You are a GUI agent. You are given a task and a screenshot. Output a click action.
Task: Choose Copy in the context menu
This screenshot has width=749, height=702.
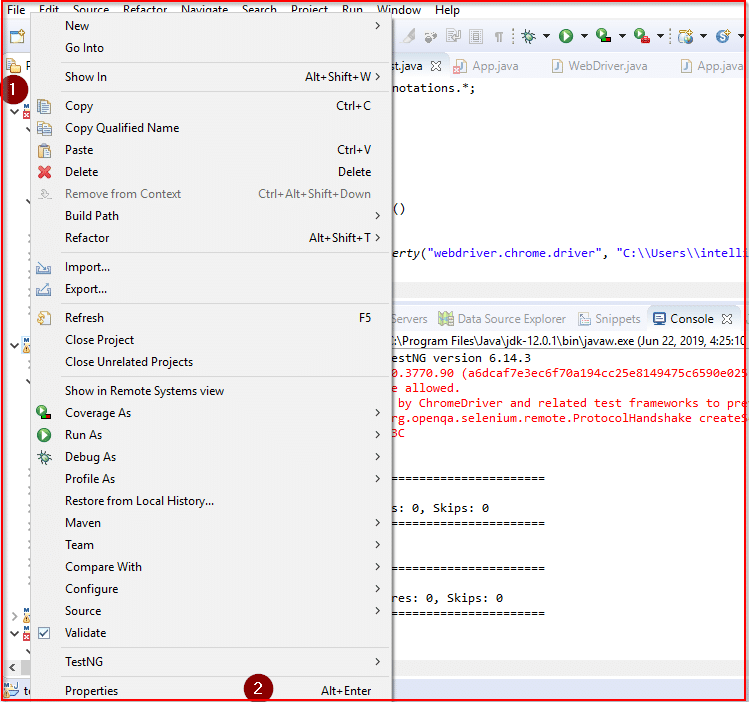click(211, 106)
